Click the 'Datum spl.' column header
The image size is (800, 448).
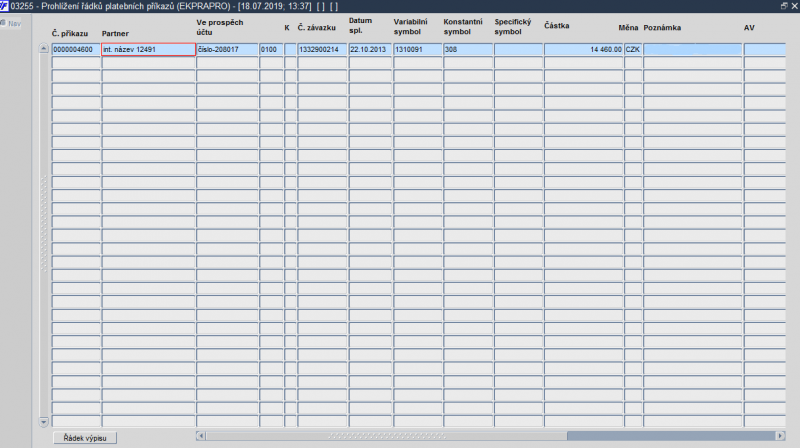(x=361, y=26)
